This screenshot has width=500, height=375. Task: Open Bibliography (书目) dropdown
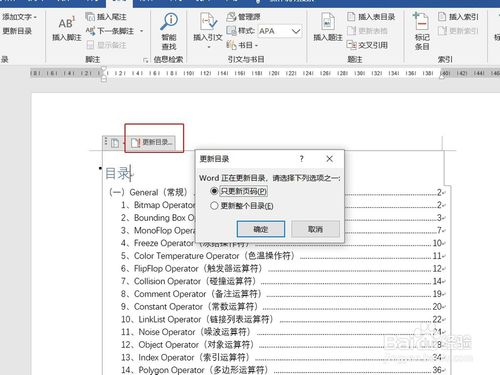click(x=242, y=45)
